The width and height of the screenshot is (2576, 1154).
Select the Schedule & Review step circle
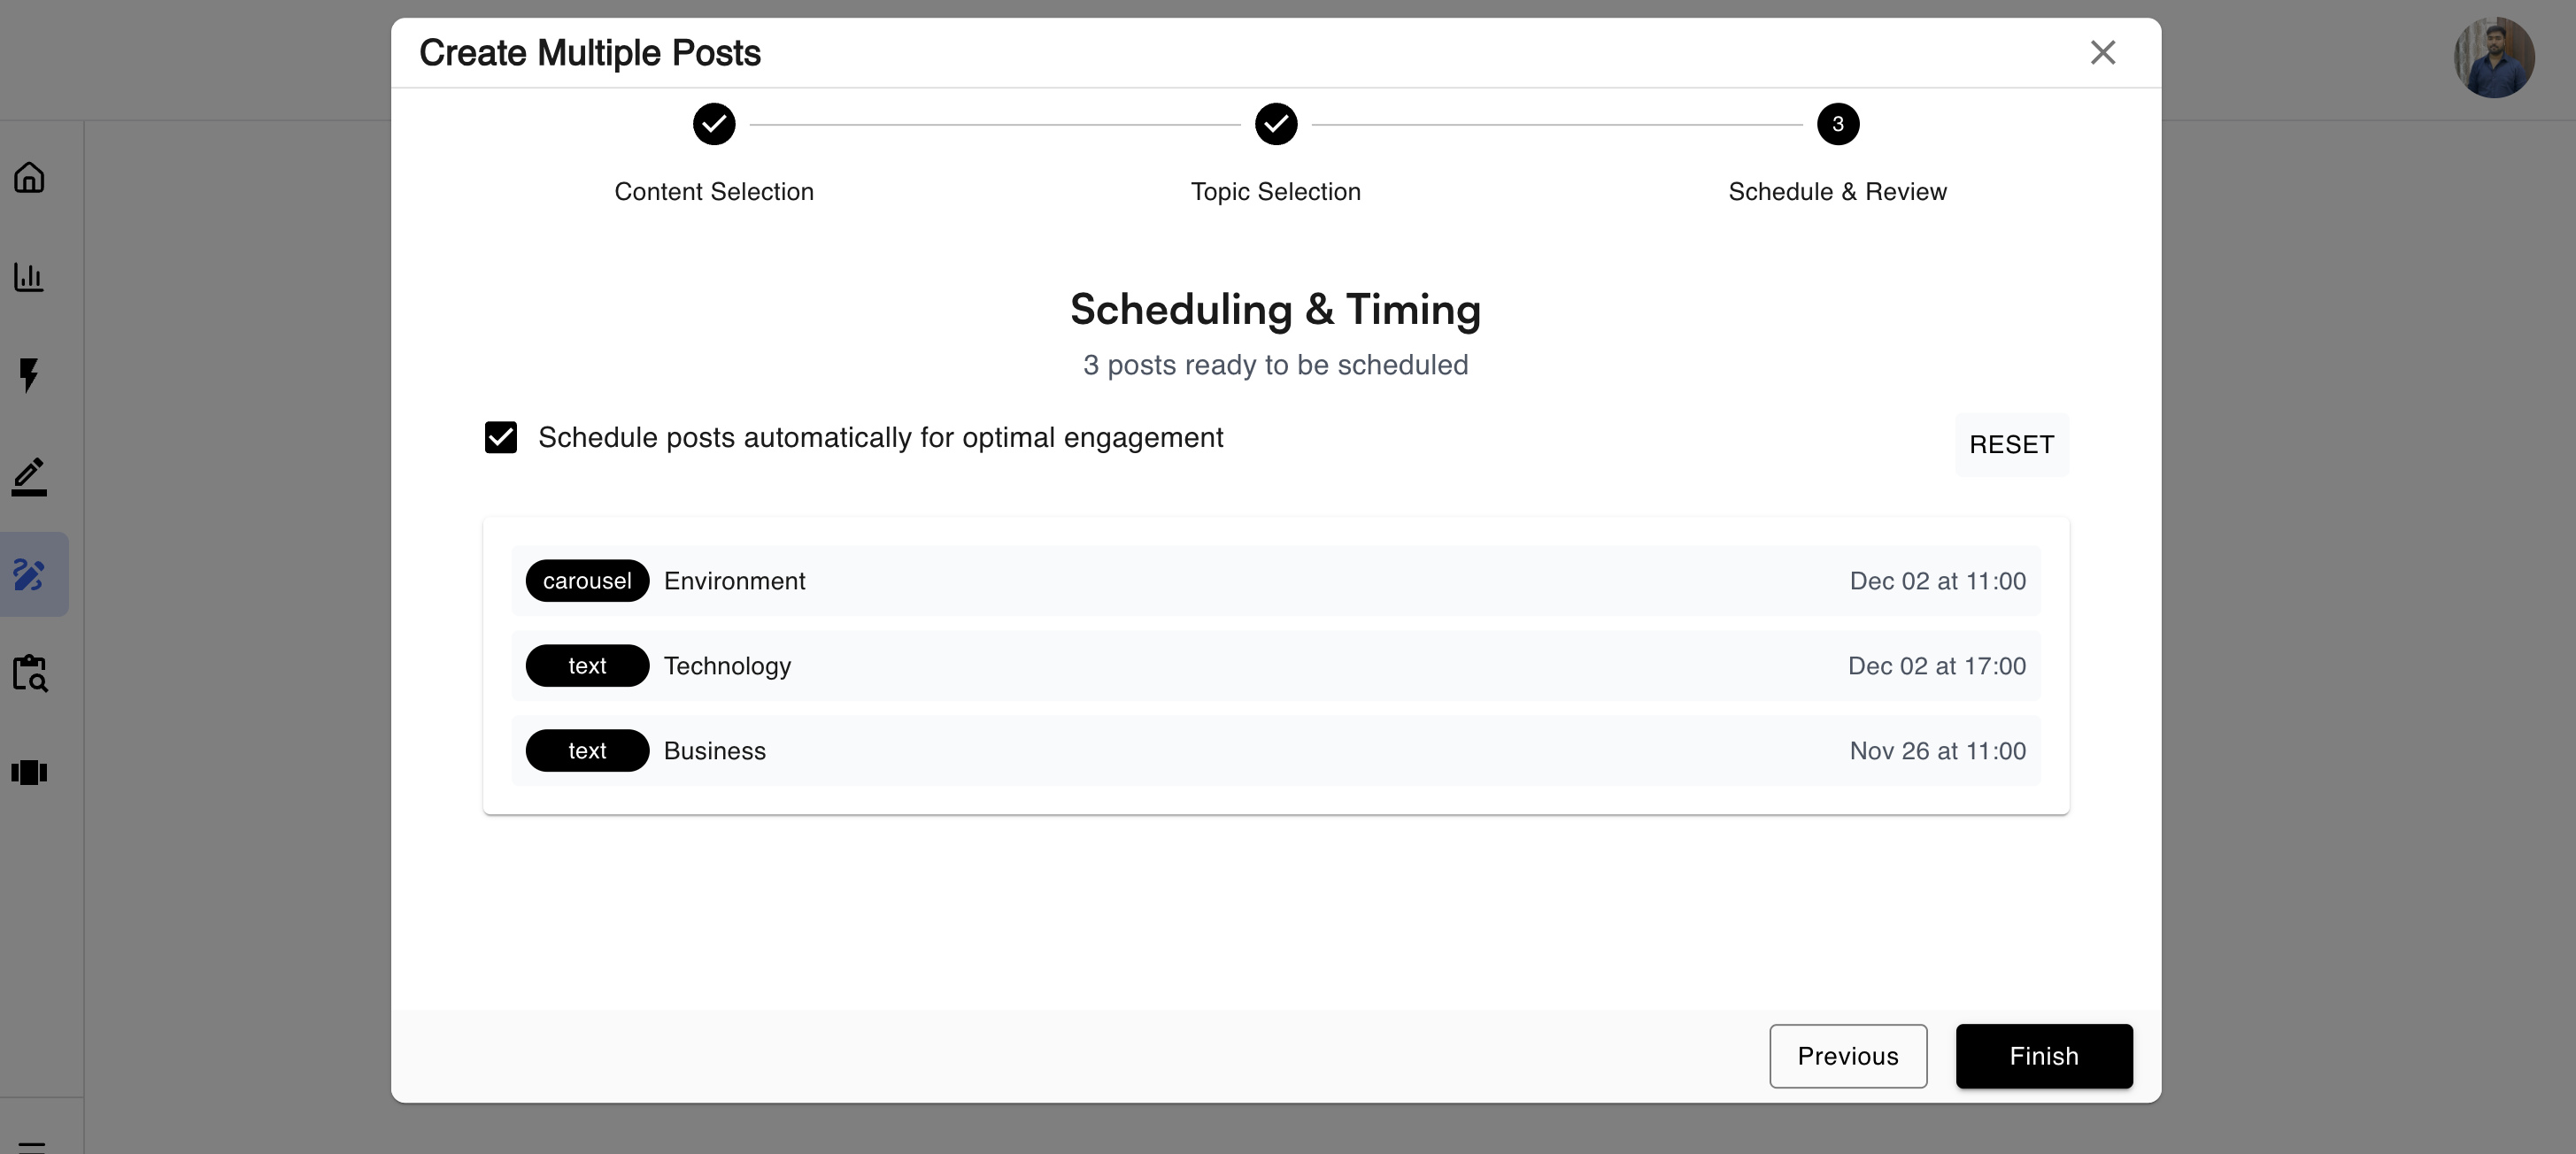pos(1837,125)
